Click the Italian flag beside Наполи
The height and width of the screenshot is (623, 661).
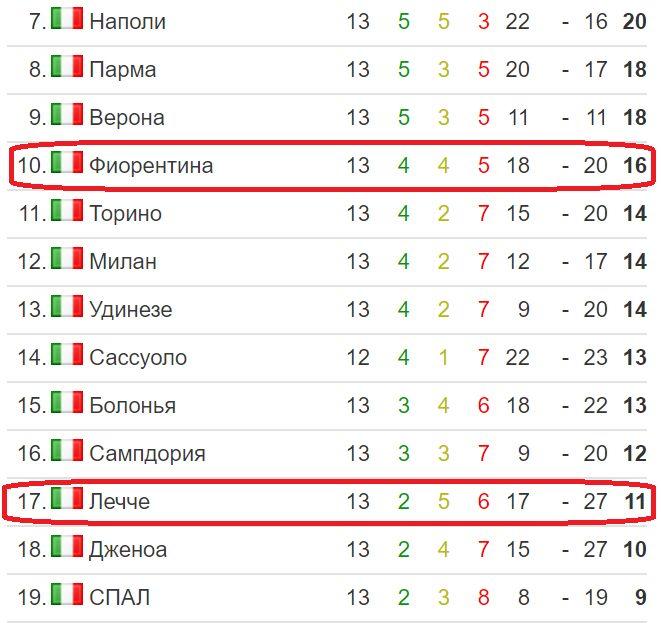click(67, 19)
